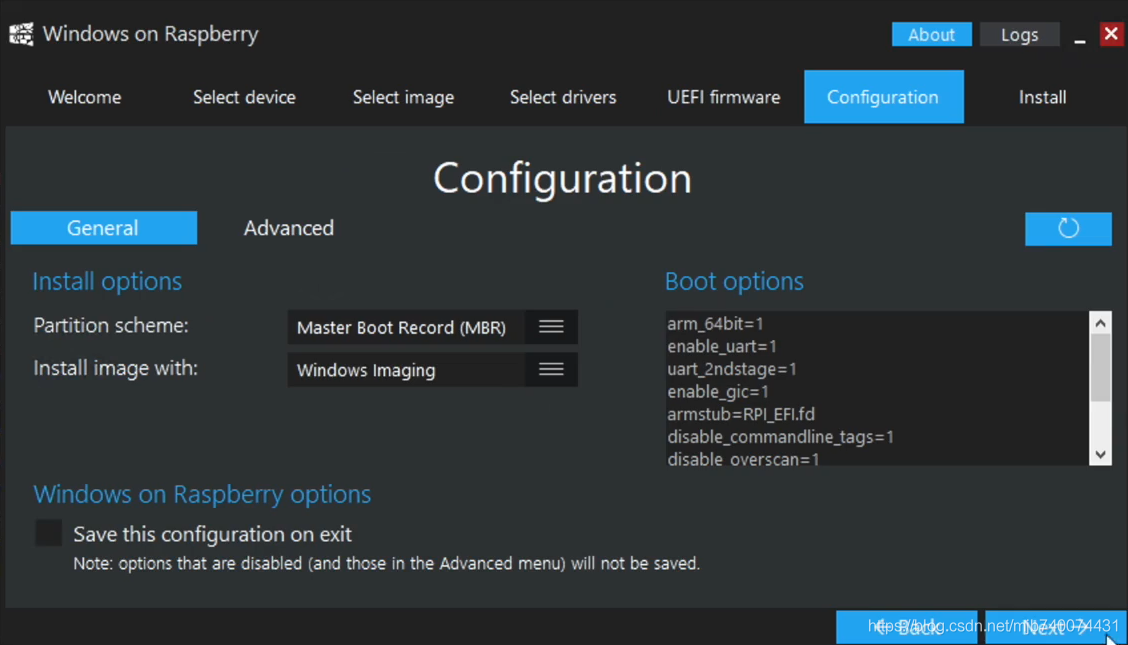Image resolution: width=1128 pixels, height=645 pixels.
Task: Select the General tab
Action: pos(103,228)
